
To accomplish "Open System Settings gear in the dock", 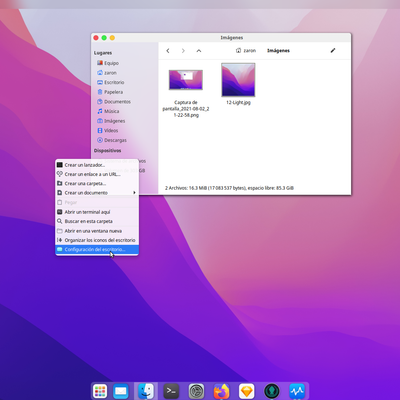I will tap(197, 391).
